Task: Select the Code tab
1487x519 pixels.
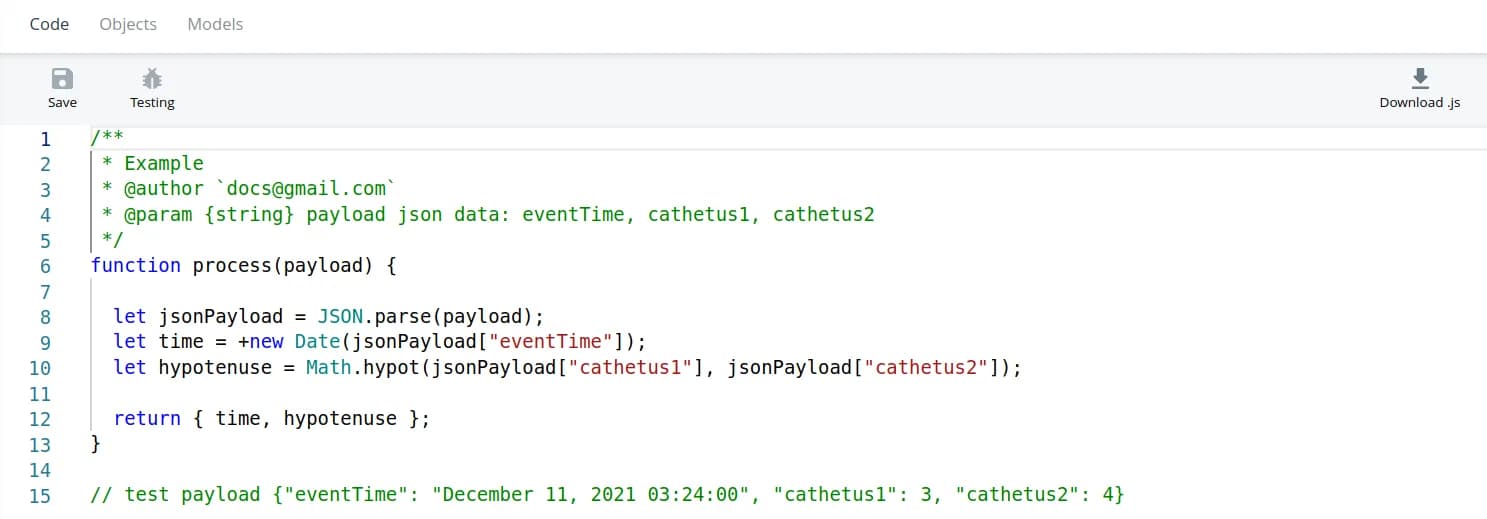Action: coord(49,24)
